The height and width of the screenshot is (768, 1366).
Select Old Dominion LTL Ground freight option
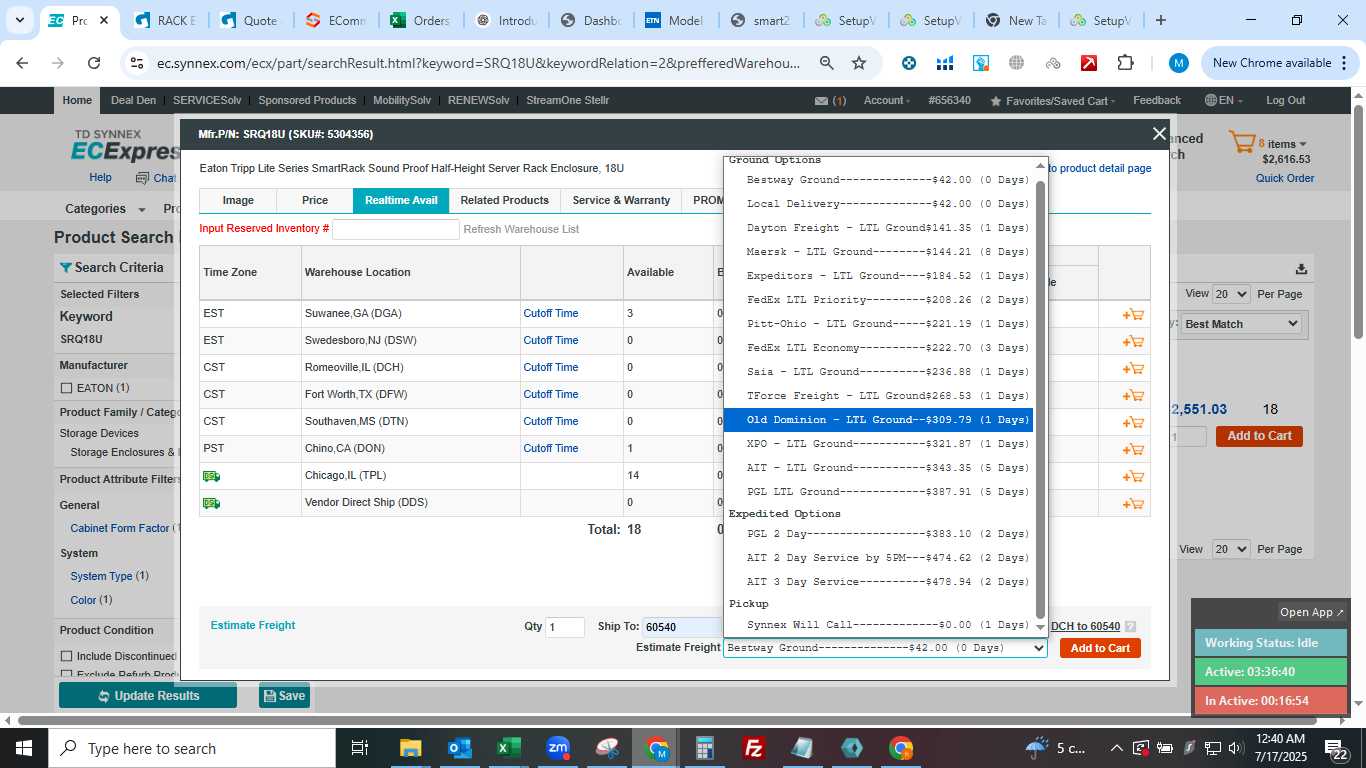point(878,420)
